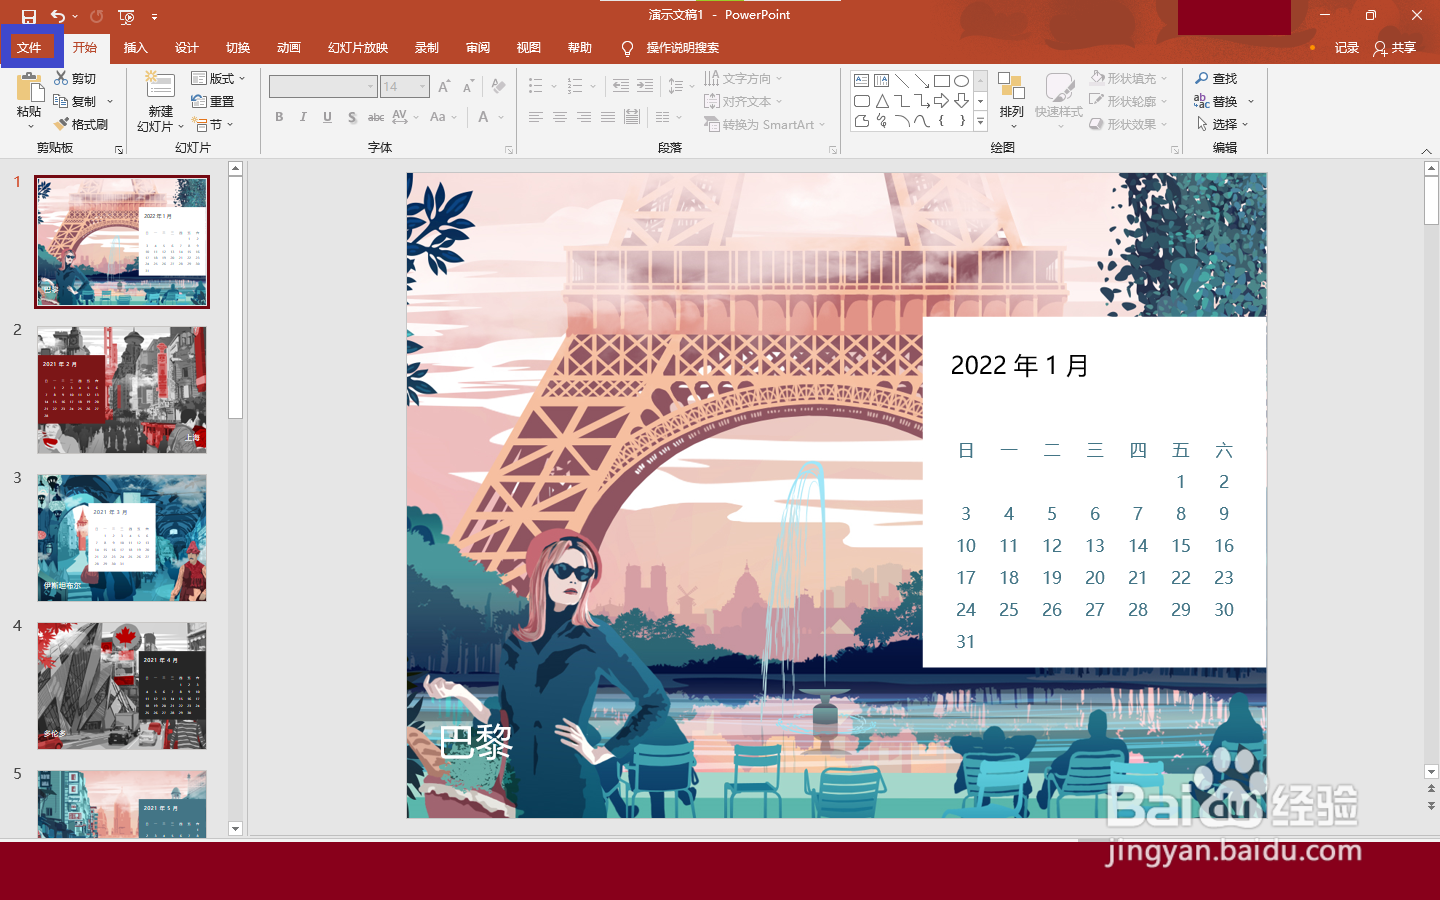The width and height of the screenshot is (1440, 900).
Task: Click the 剪切 scissors button
Action: 75,78
